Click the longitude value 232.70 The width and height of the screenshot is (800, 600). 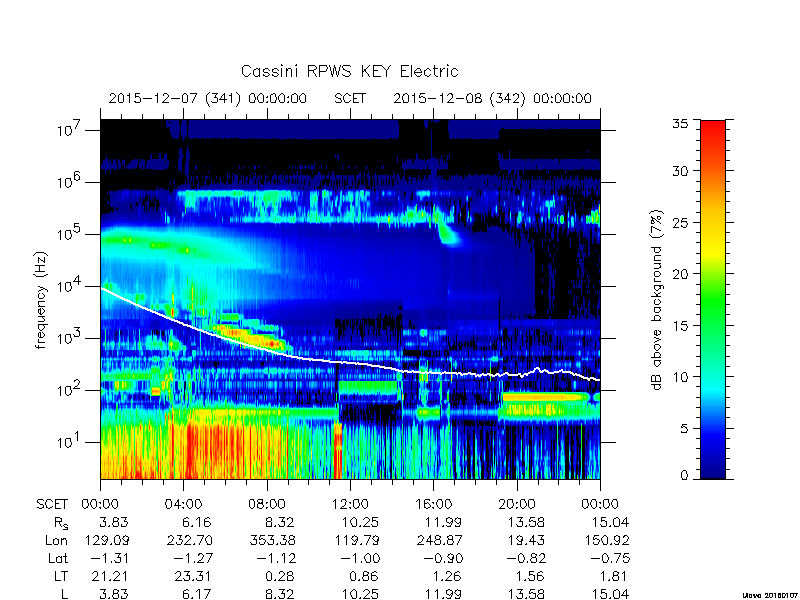pos(189,540)
